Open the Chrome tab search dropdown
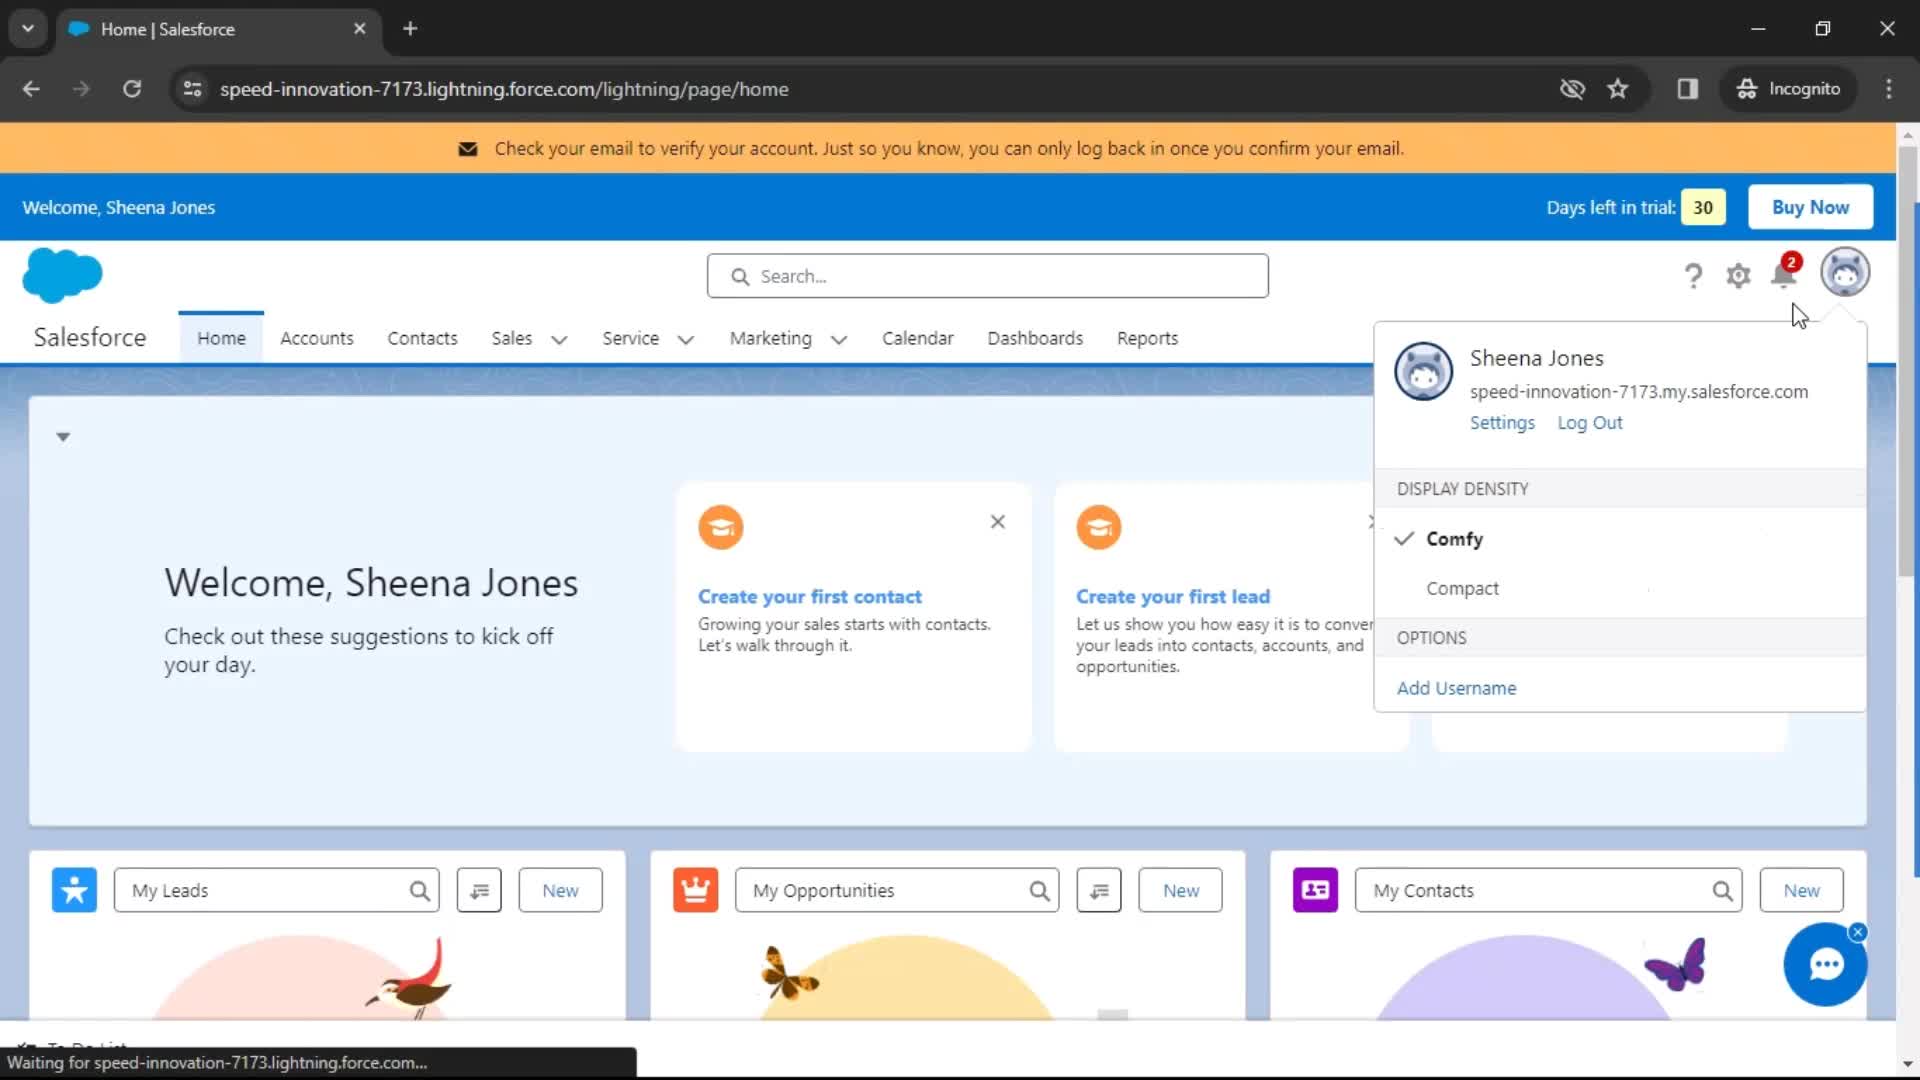 point(28,28)
